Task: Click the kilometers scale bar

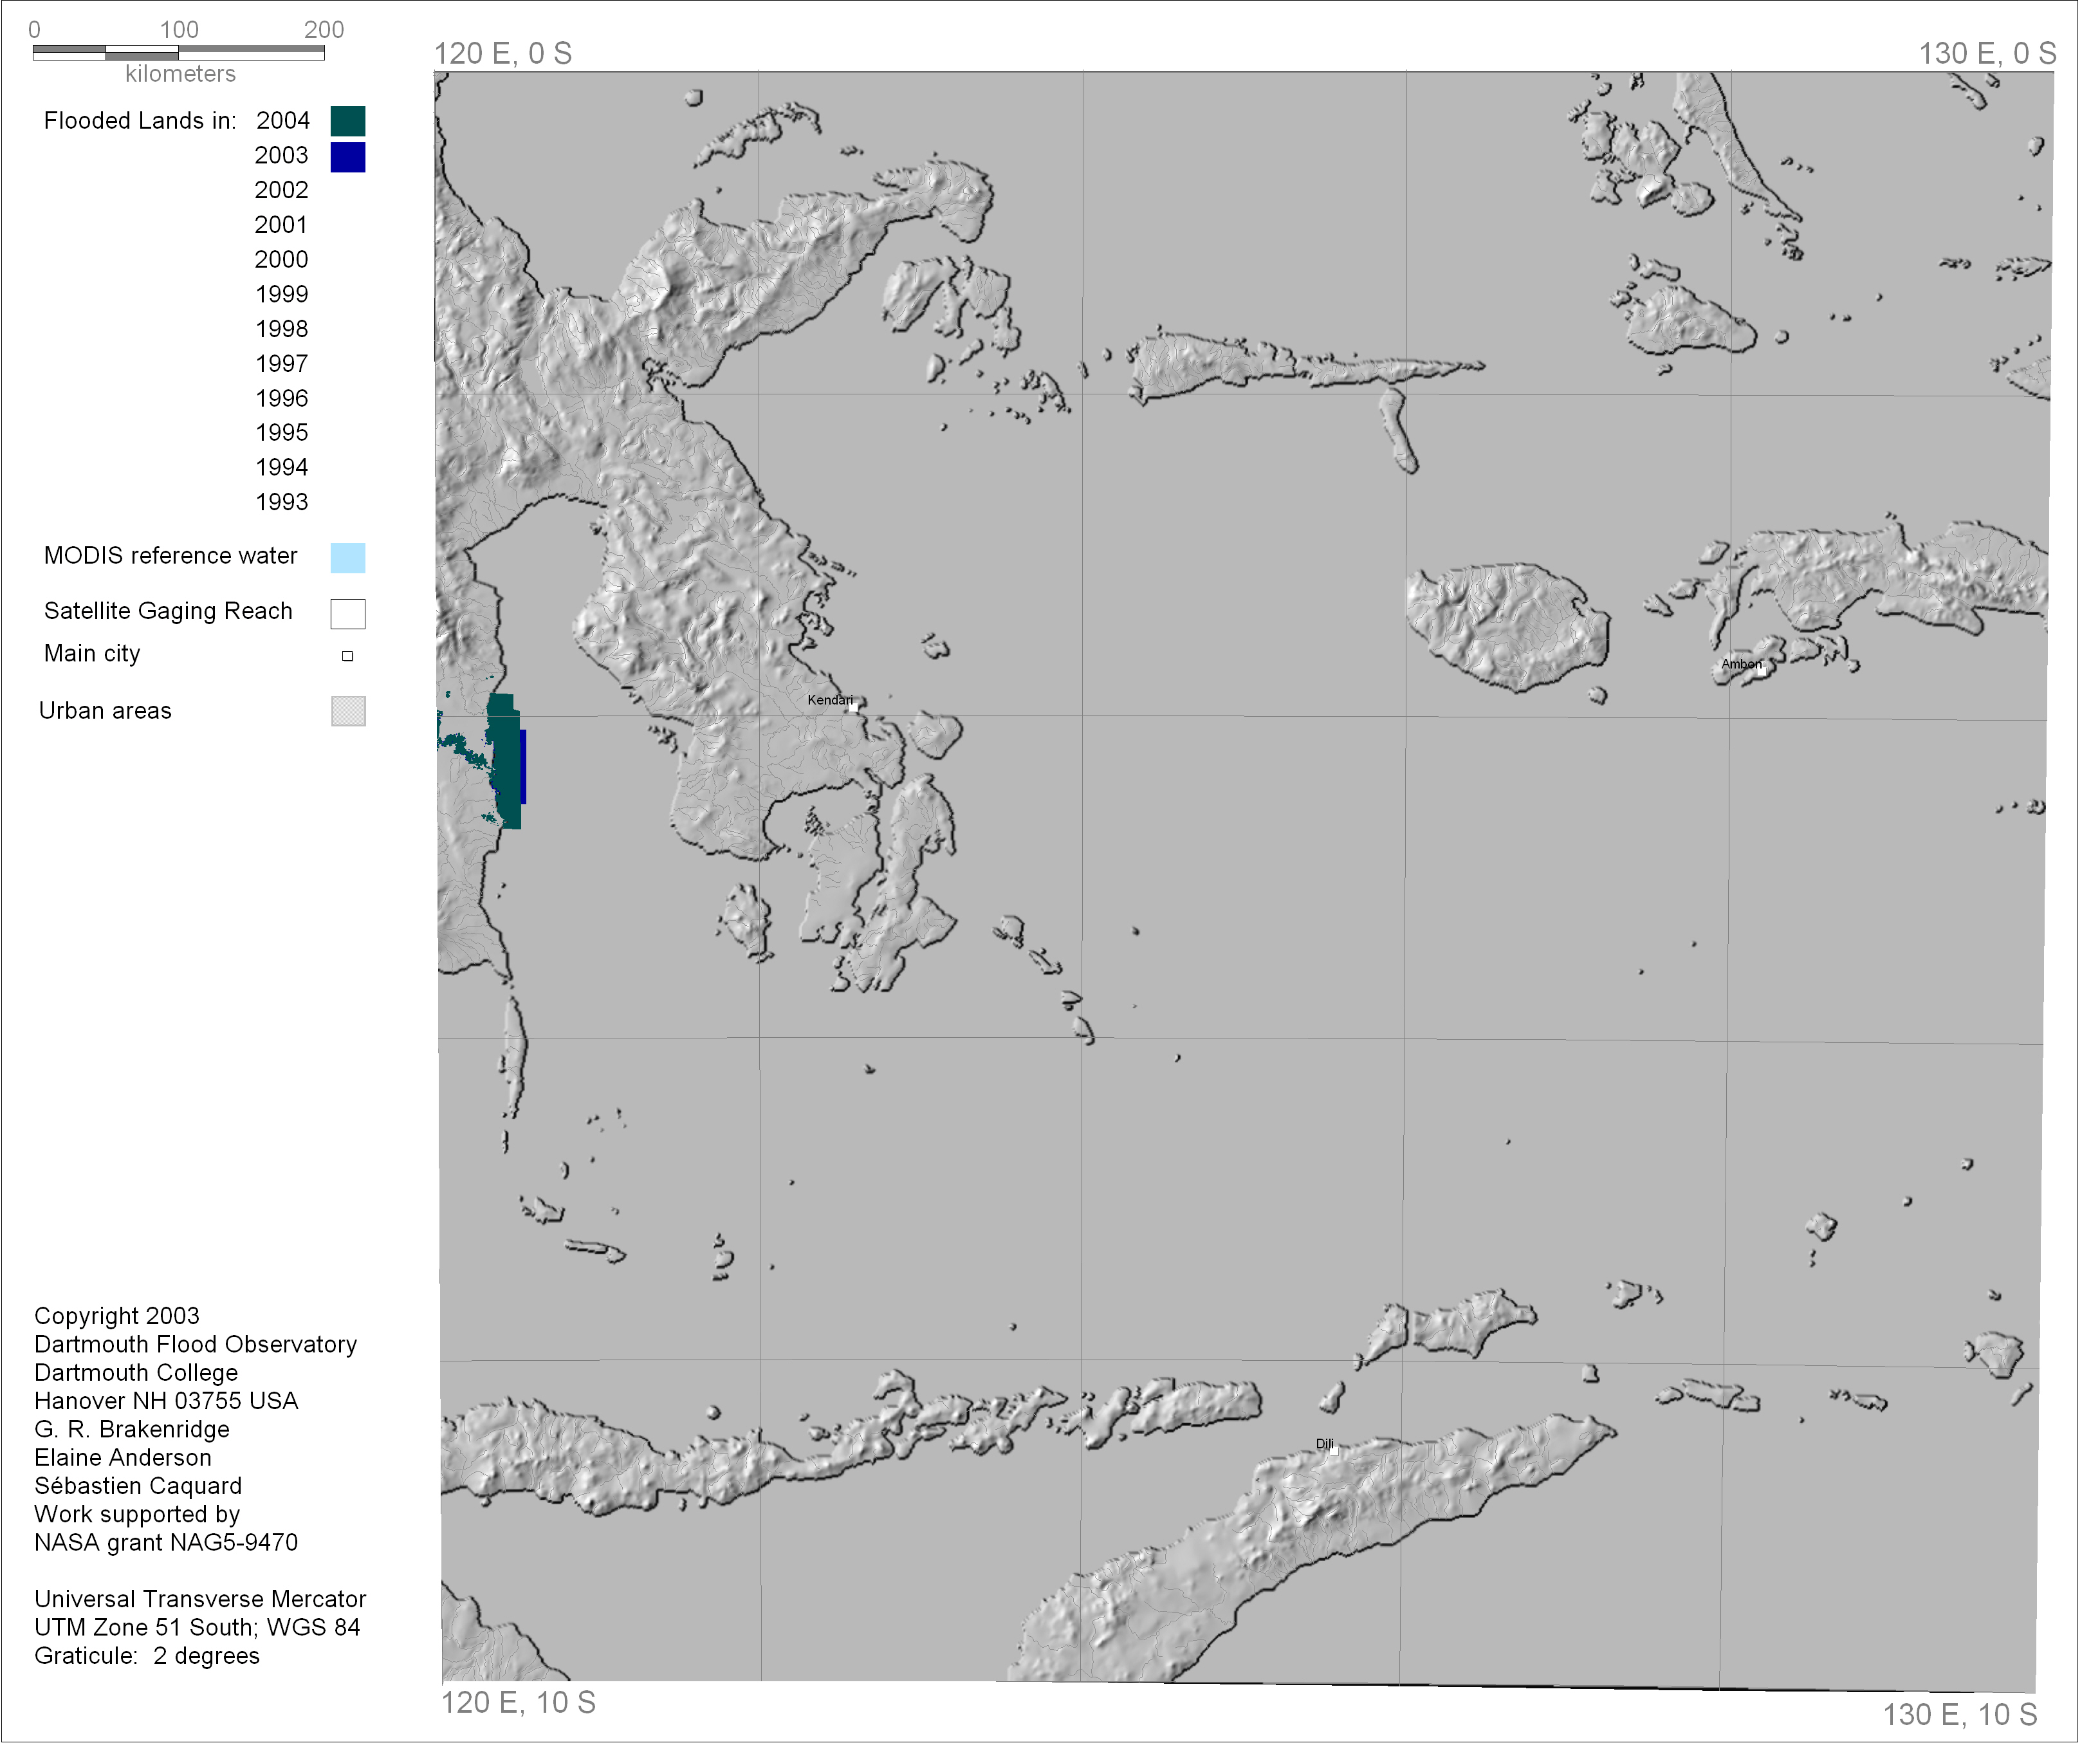Action: point(178,52)
